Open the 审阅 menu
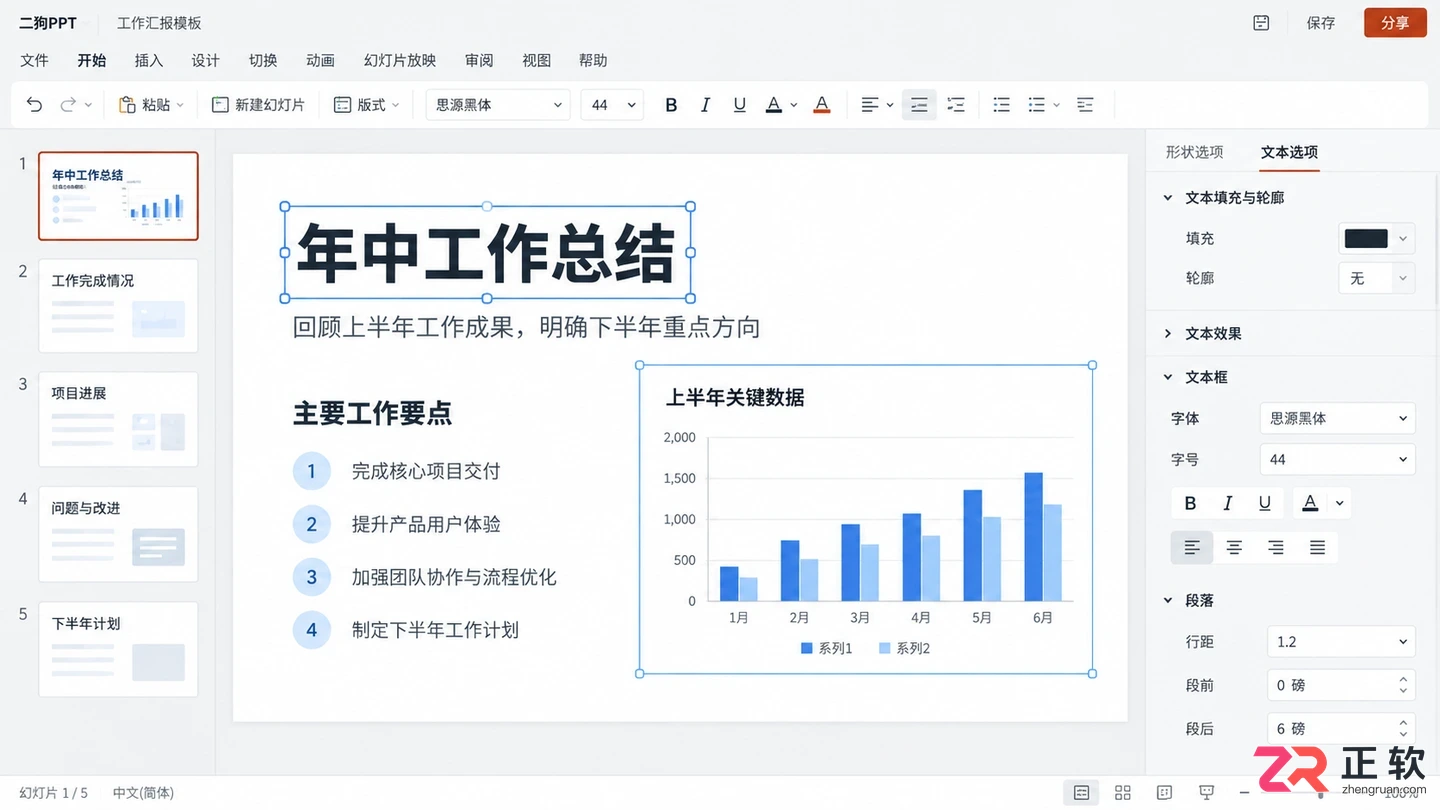Image resolution: width=1440 pixels, height=810 pixels. tap(479, 60)
